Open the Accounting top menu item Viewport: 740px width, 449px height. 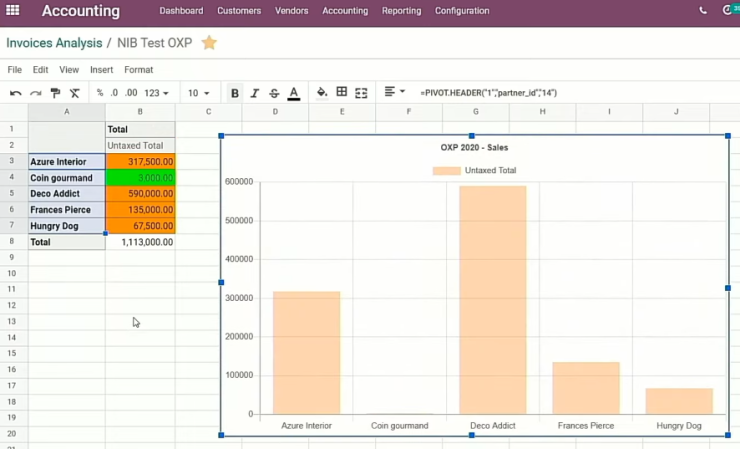click(x=345, y=10)
